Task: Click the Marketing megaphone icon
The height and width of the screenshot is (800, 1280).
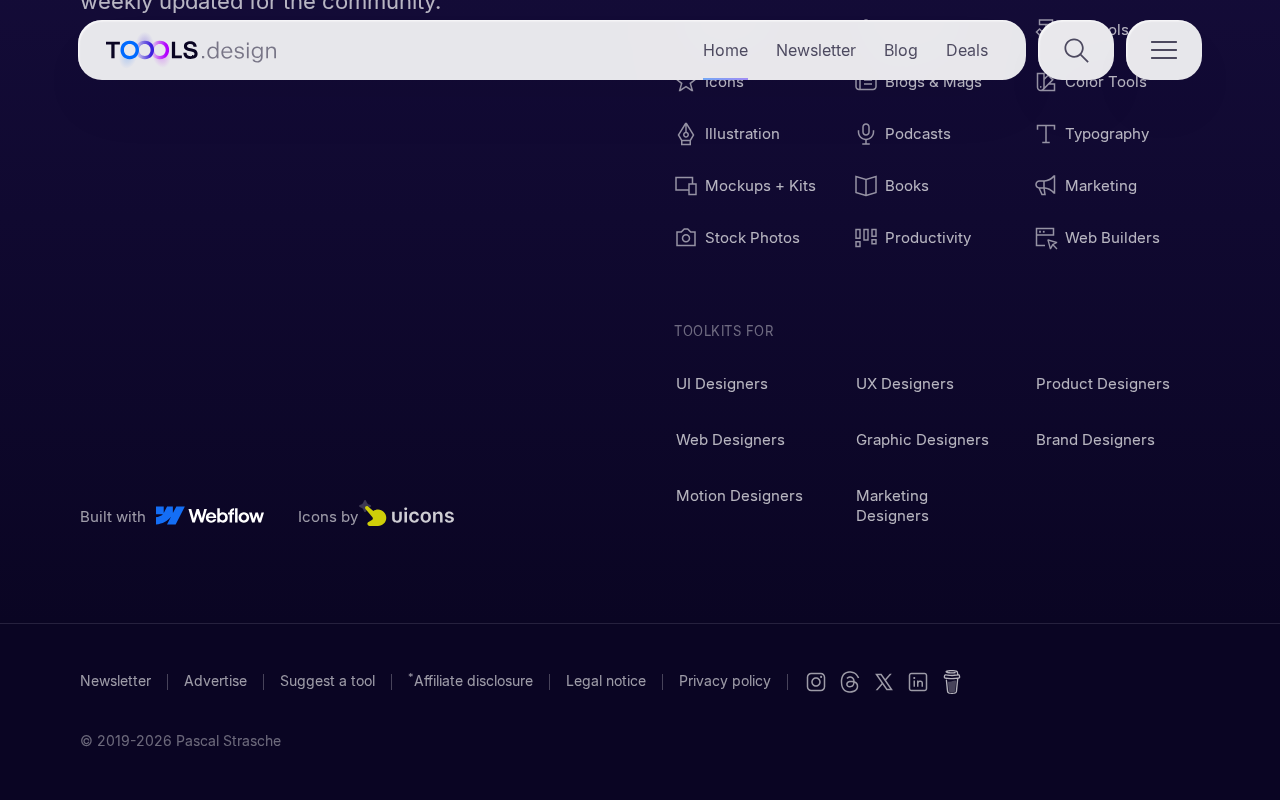Action: (1046, 186)
